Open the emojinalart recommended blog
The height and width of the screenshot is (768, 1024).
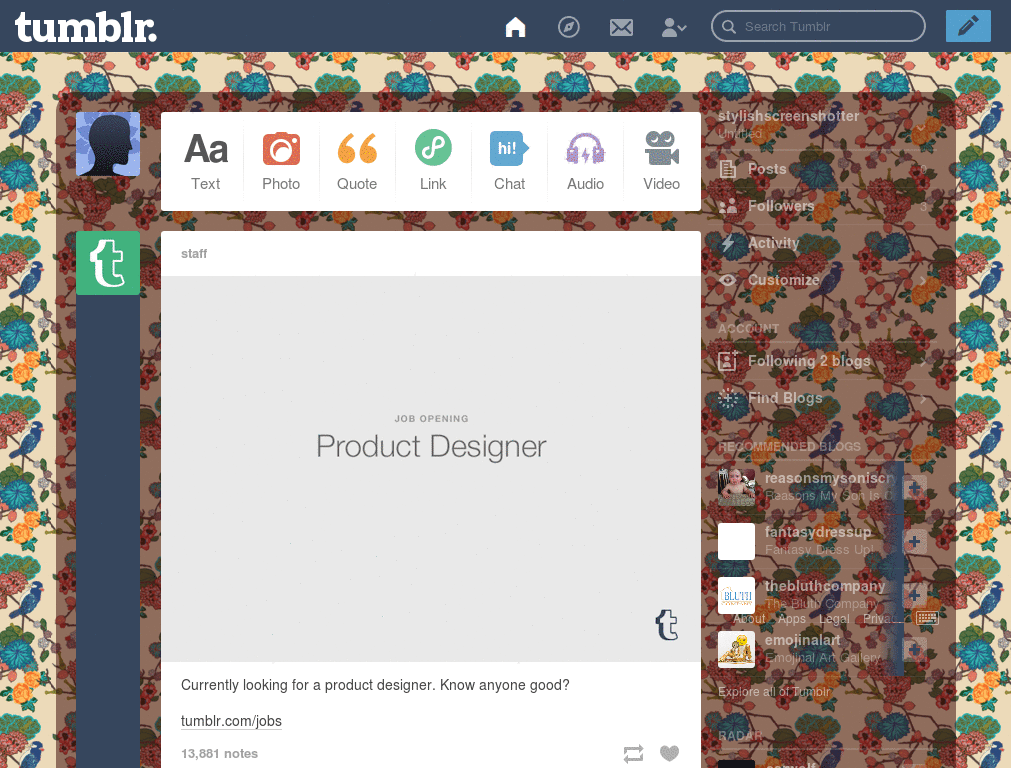click(803, 641)
